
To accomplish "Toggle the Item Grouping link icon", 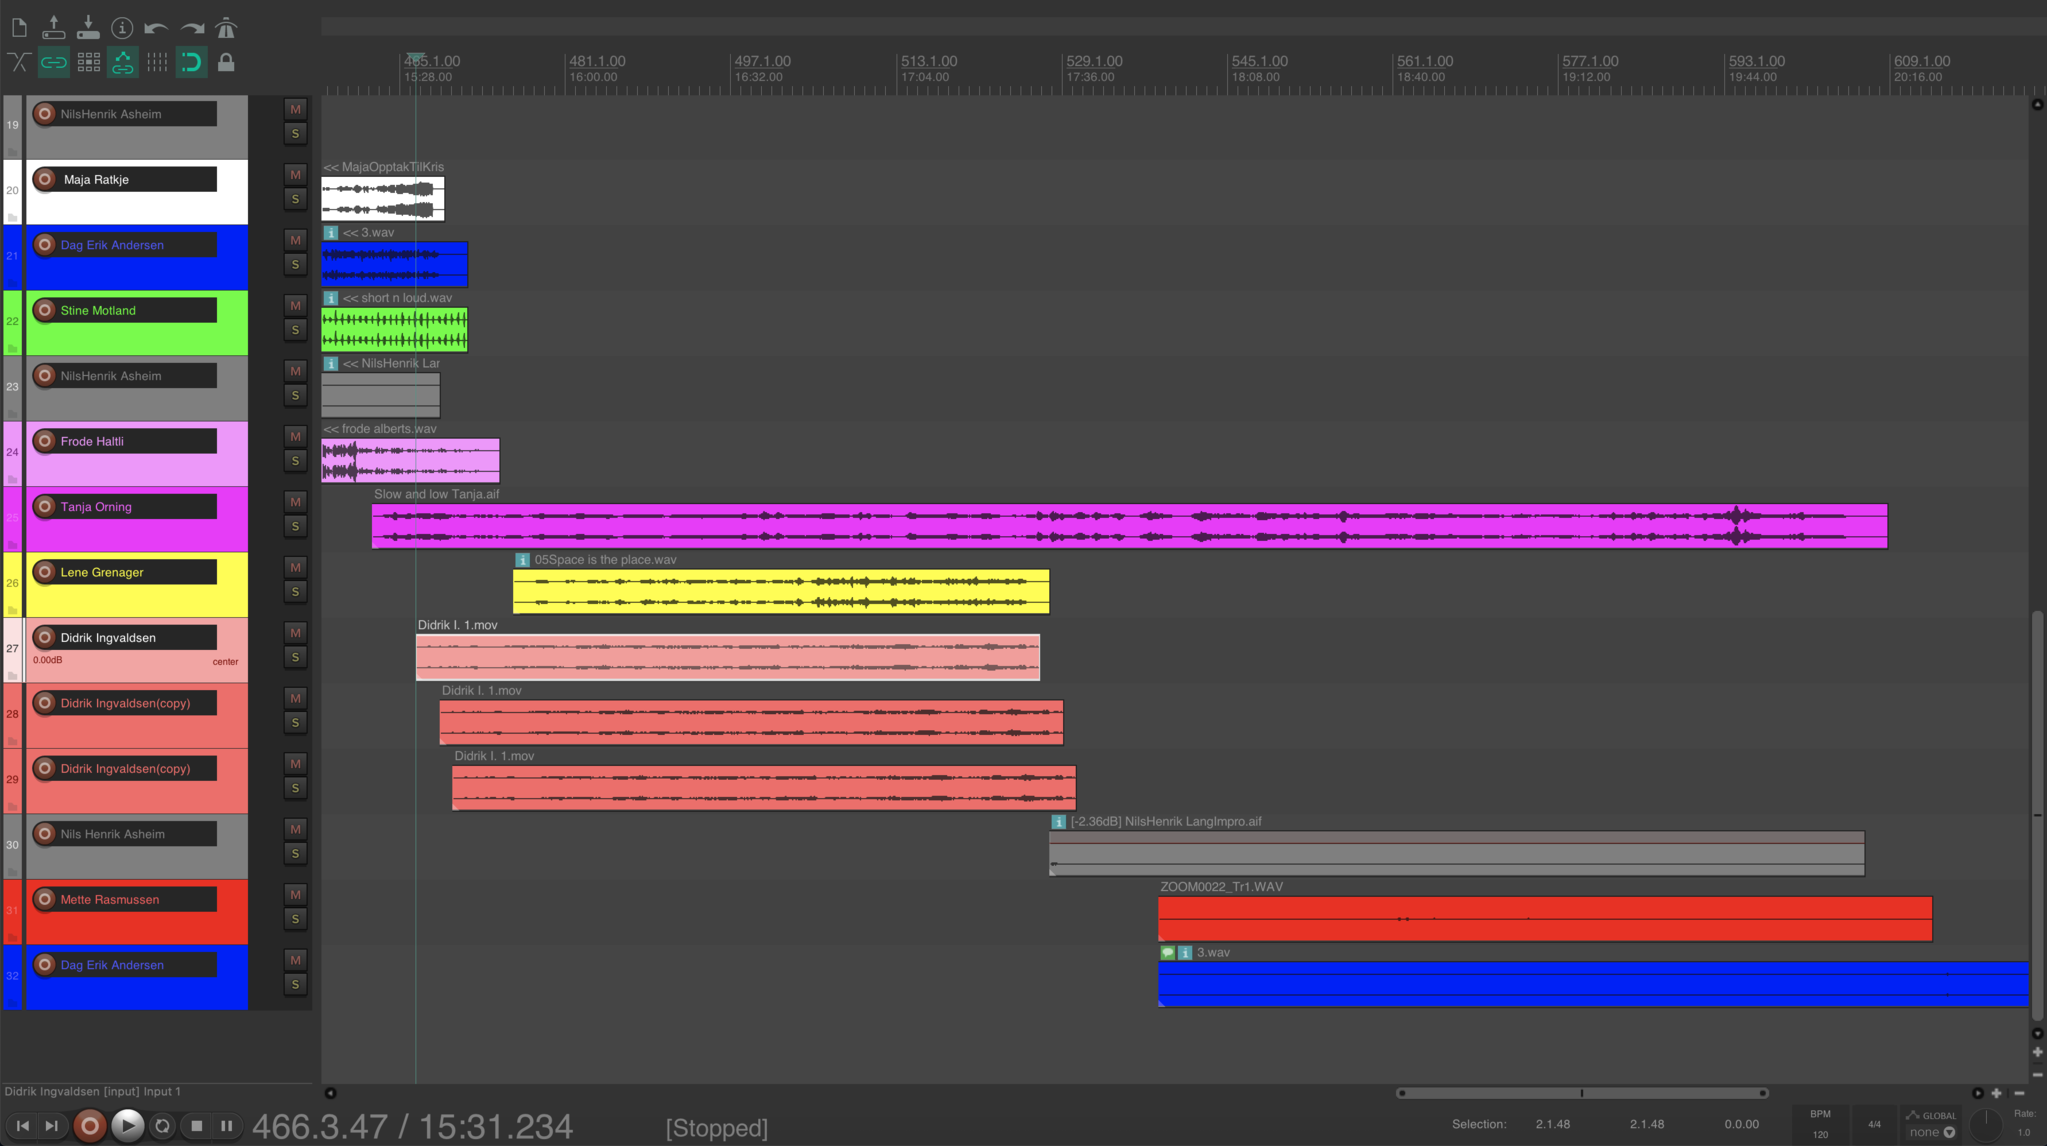I will coord(54,63).
